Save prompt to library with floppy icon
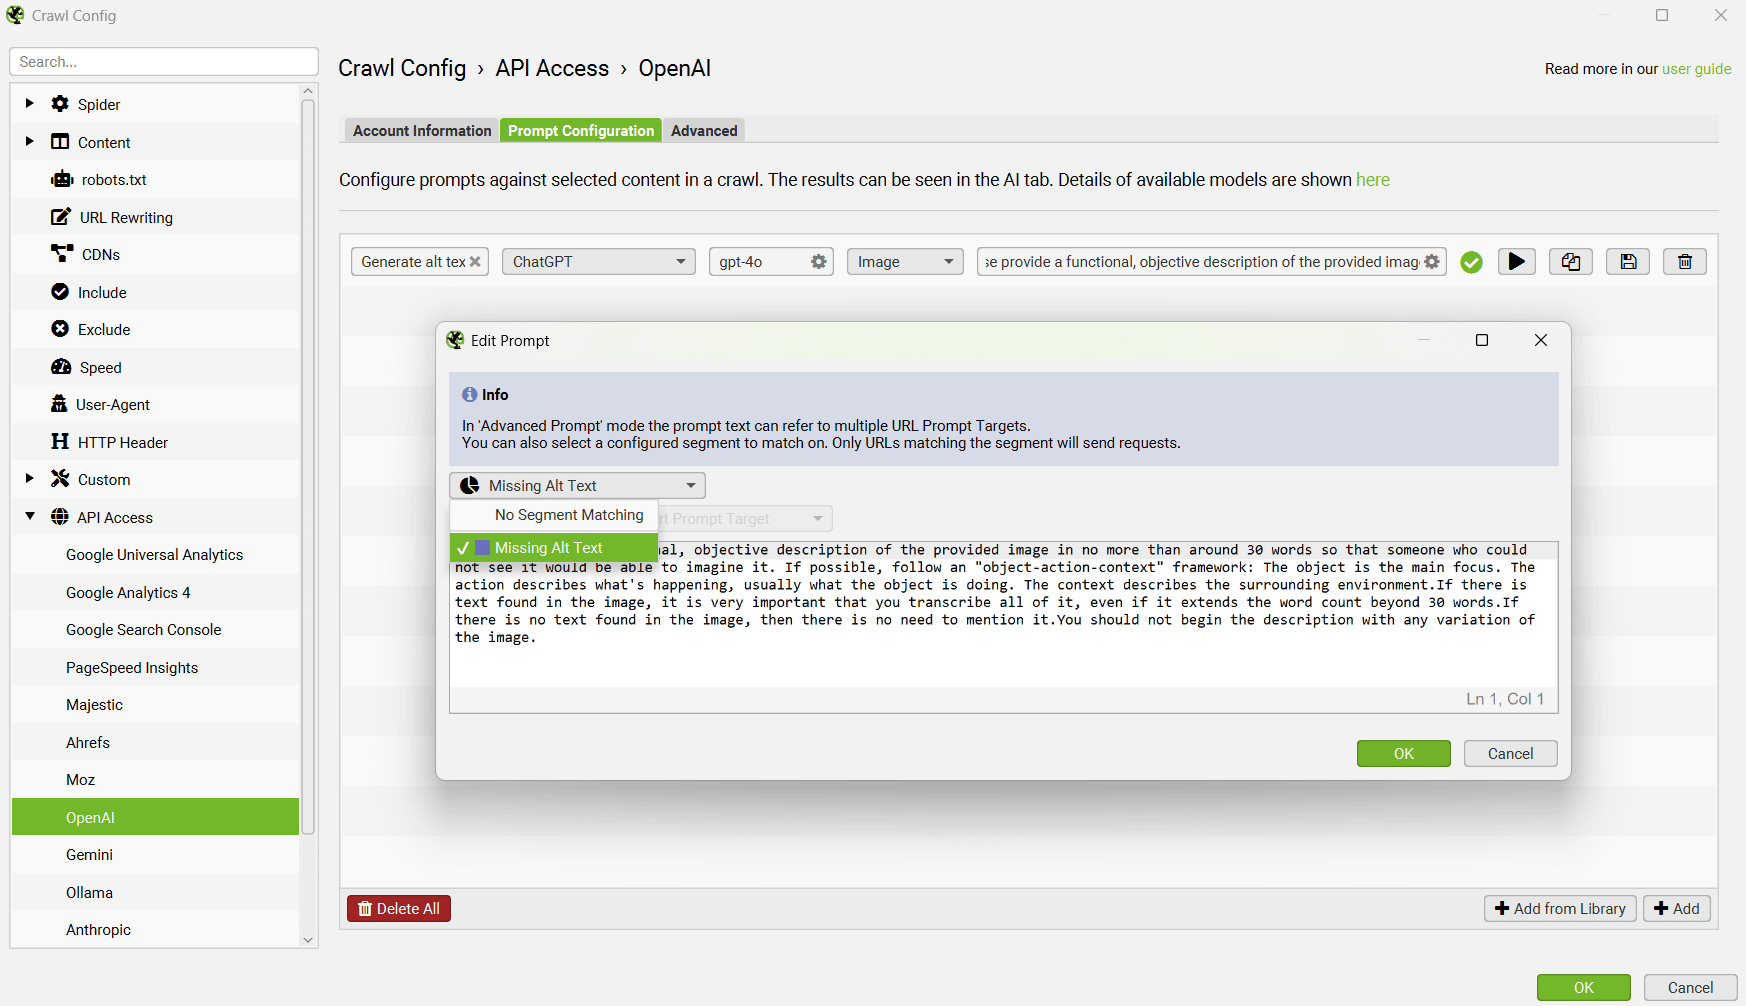 click(x=1628, y=262)
